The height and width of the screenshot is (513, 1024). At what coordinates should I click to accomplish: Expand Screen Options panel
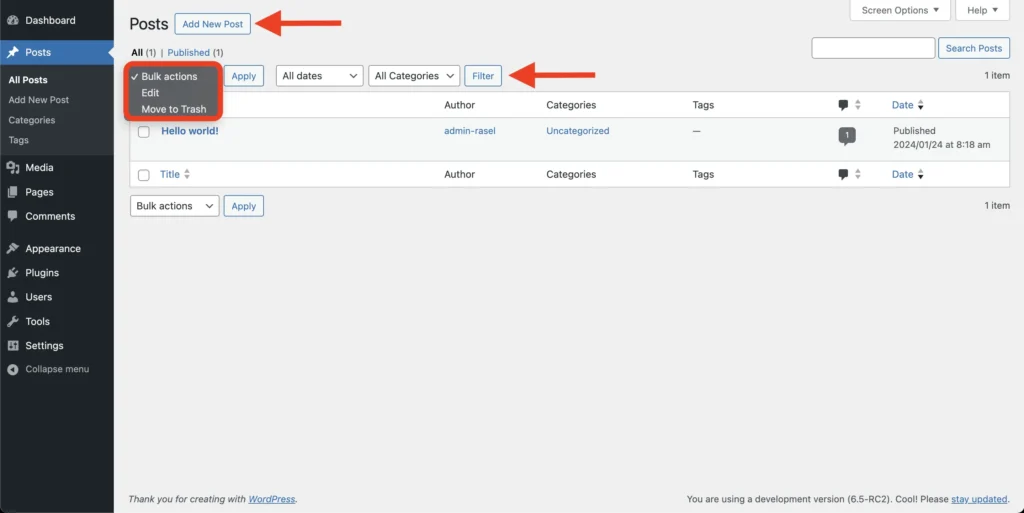tap(900, 10)
